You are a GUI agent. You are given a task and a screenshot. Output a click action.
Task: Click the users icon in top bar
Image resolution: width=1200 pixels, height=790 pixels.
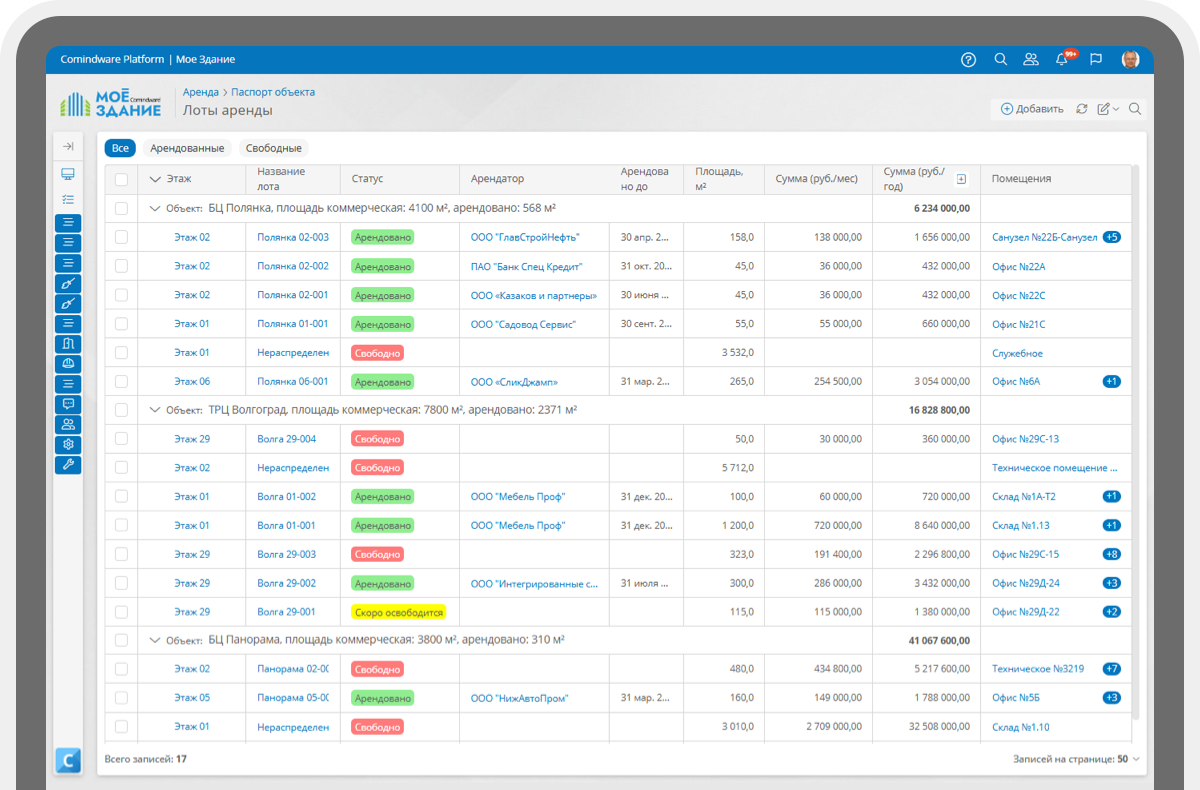tap(1031, 59)
